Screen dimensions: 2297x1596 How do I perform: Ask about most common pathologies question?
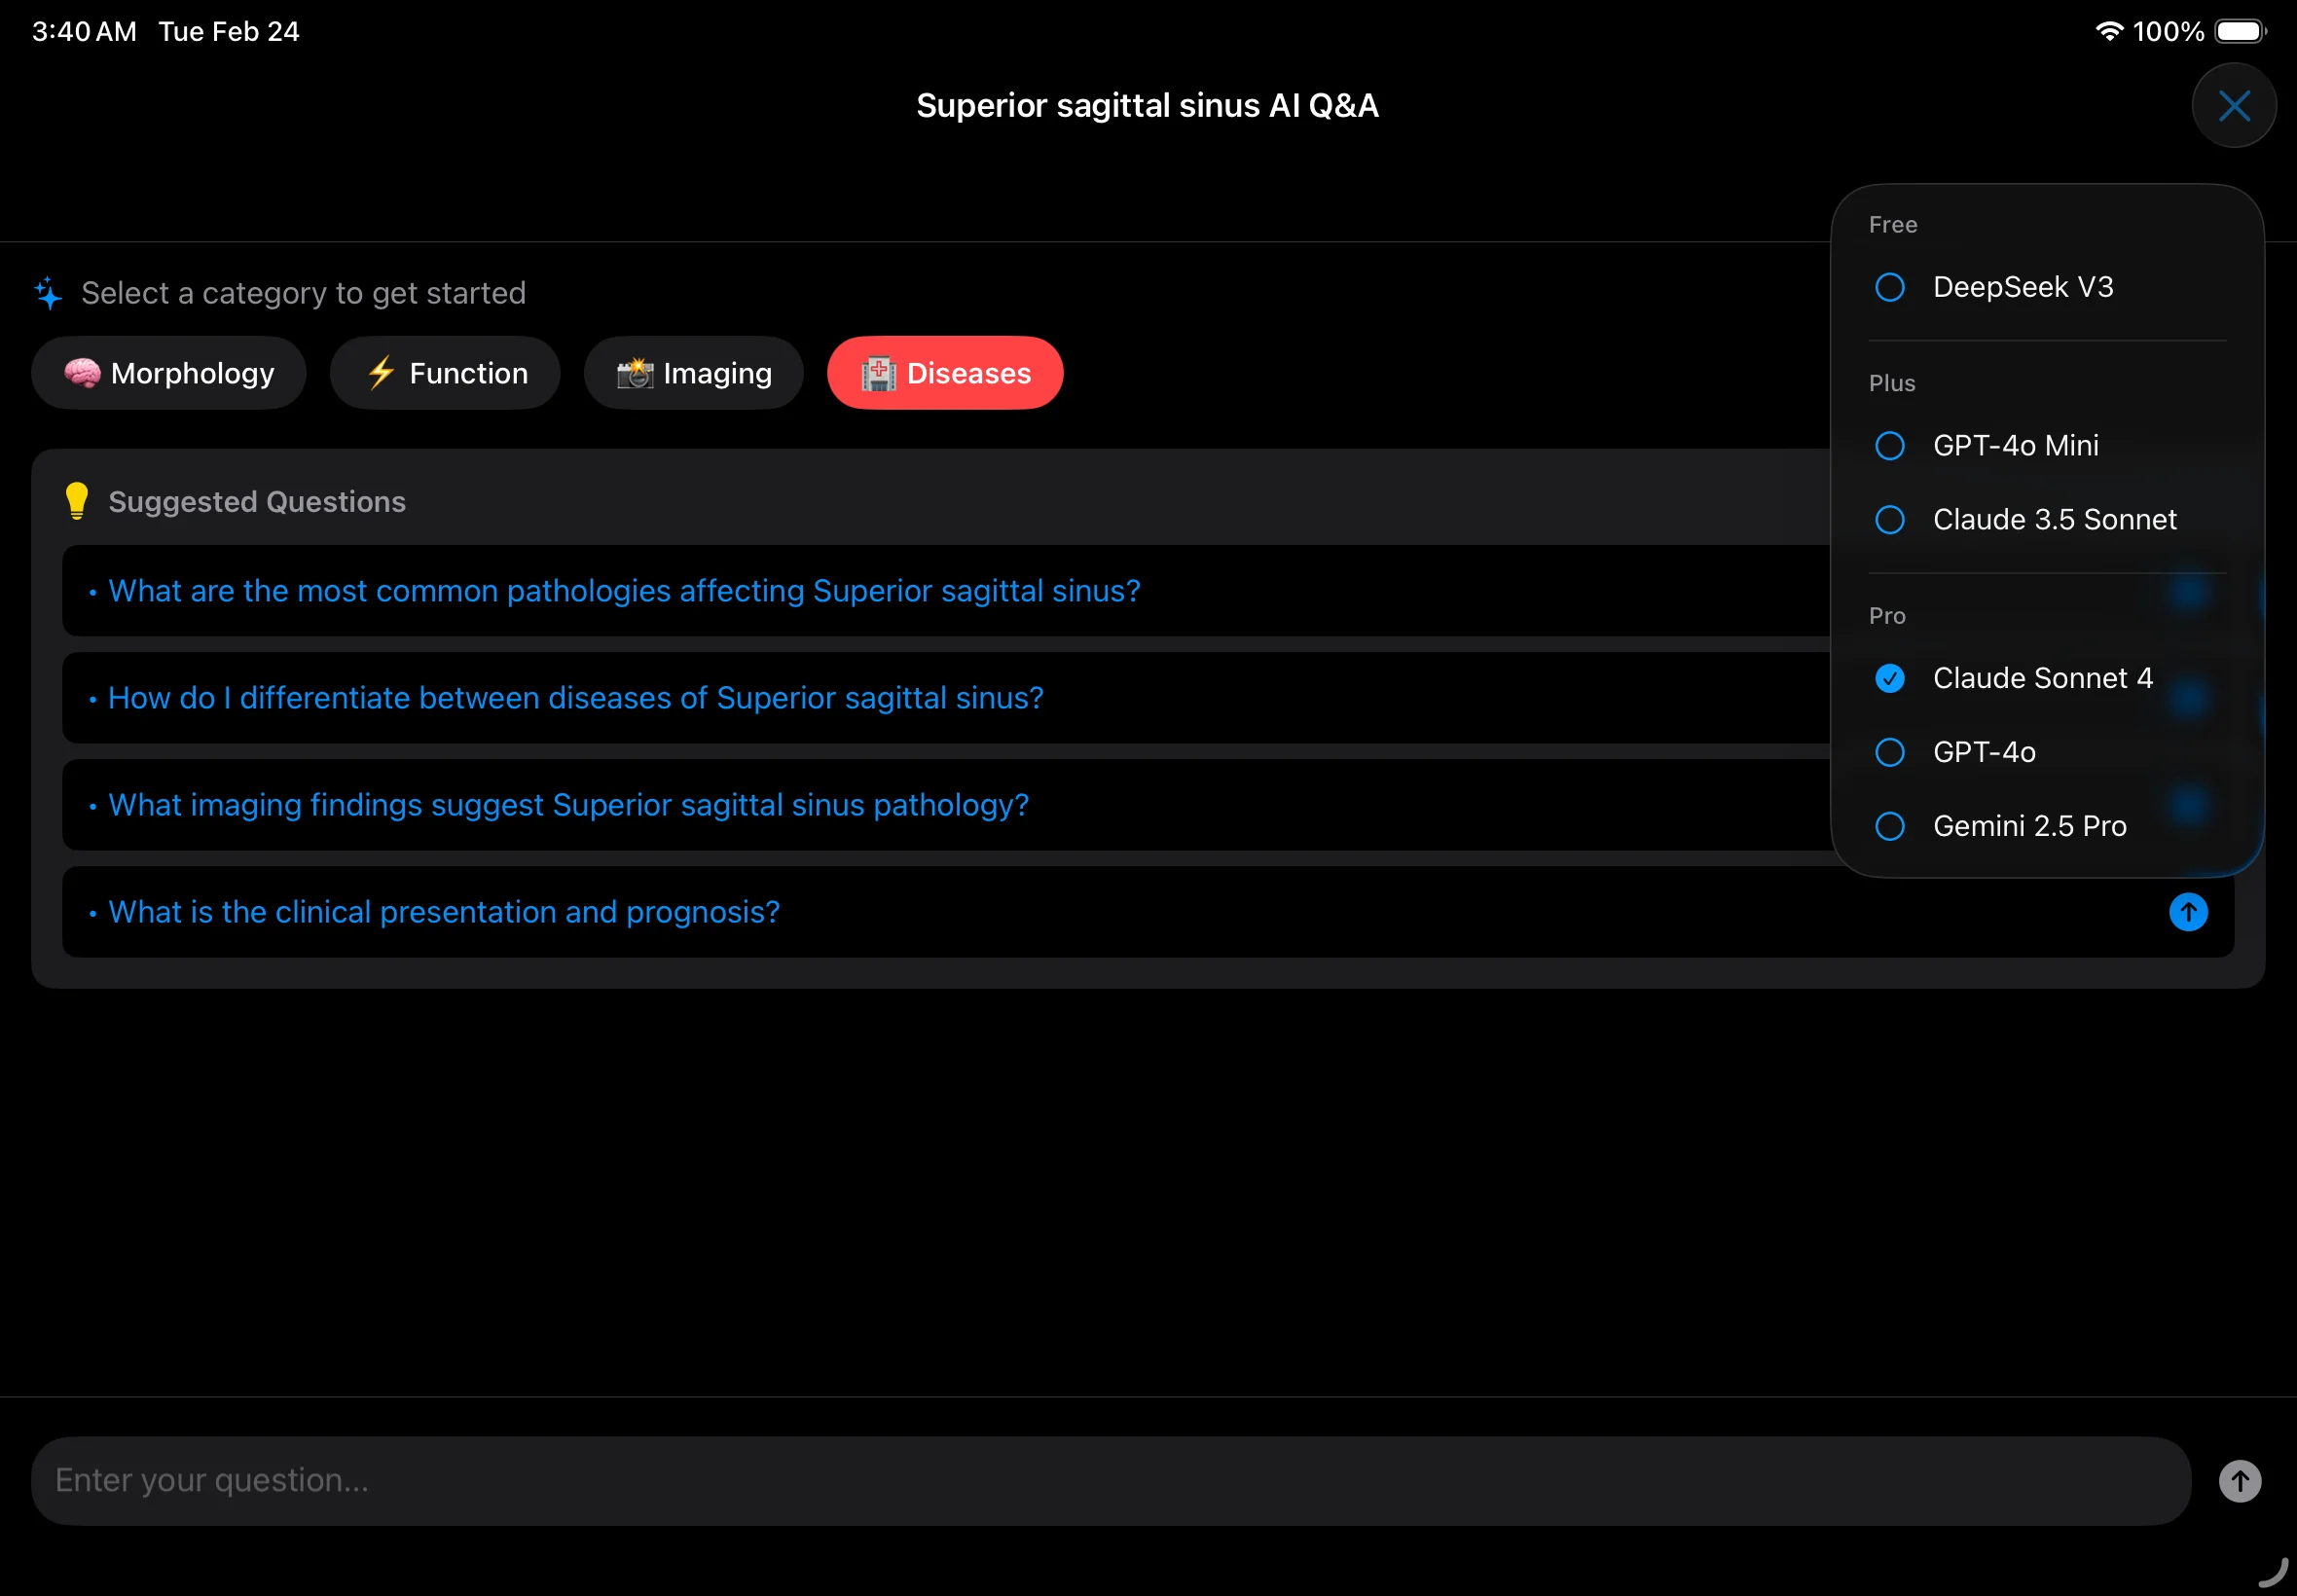(x=624, y=591)
